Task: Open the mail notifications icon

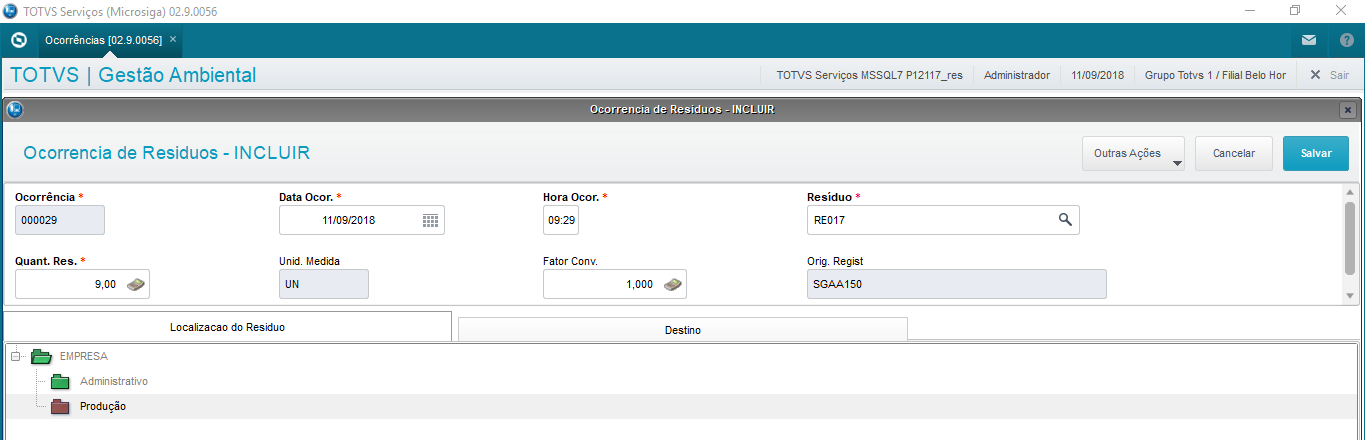Action: click(1309, 41)
